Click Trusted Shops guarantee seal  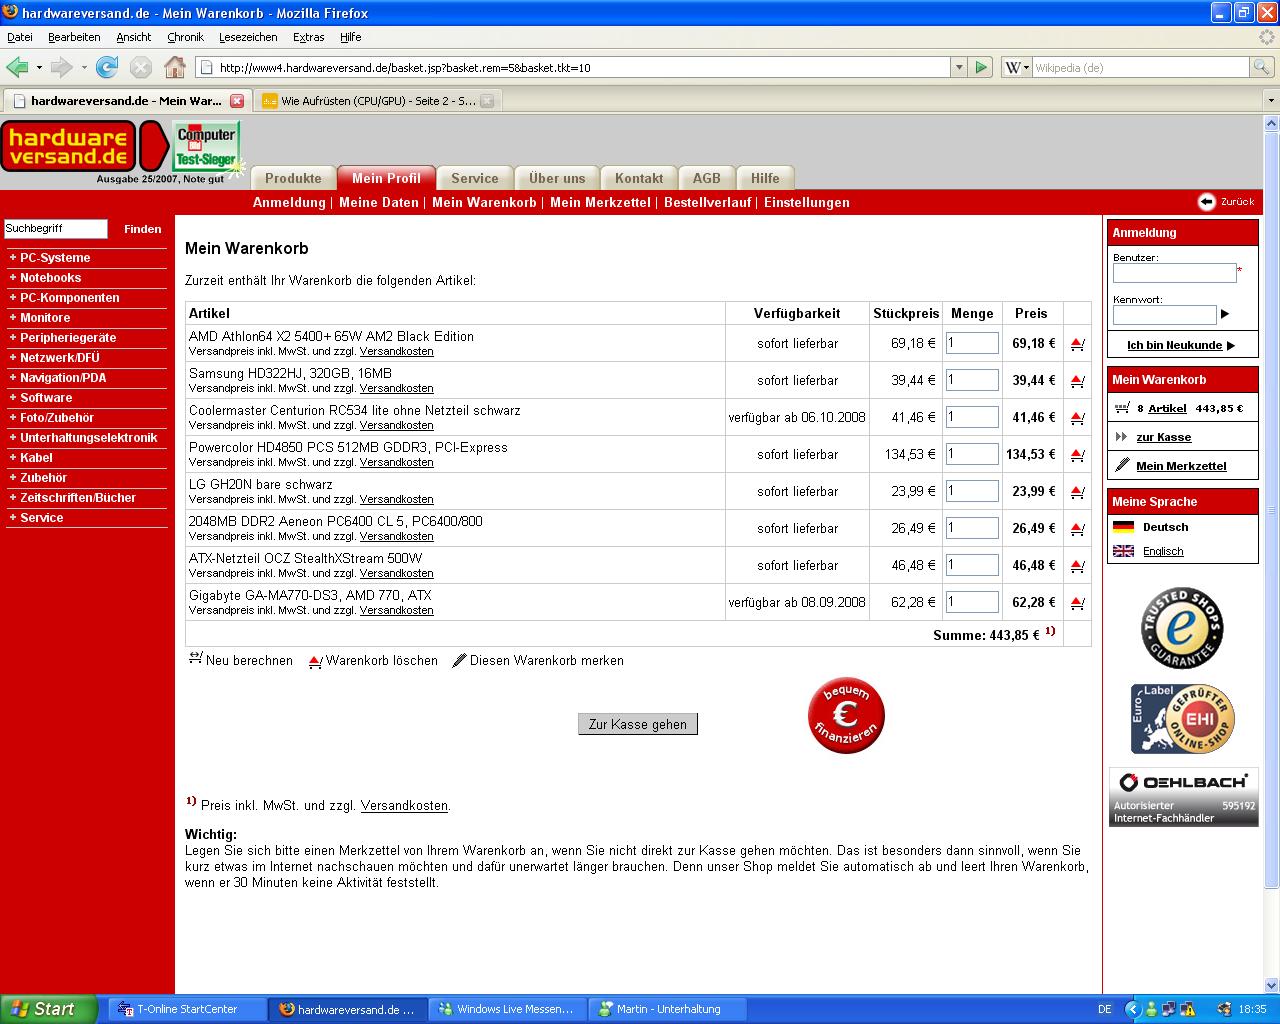coord(1182,628)
